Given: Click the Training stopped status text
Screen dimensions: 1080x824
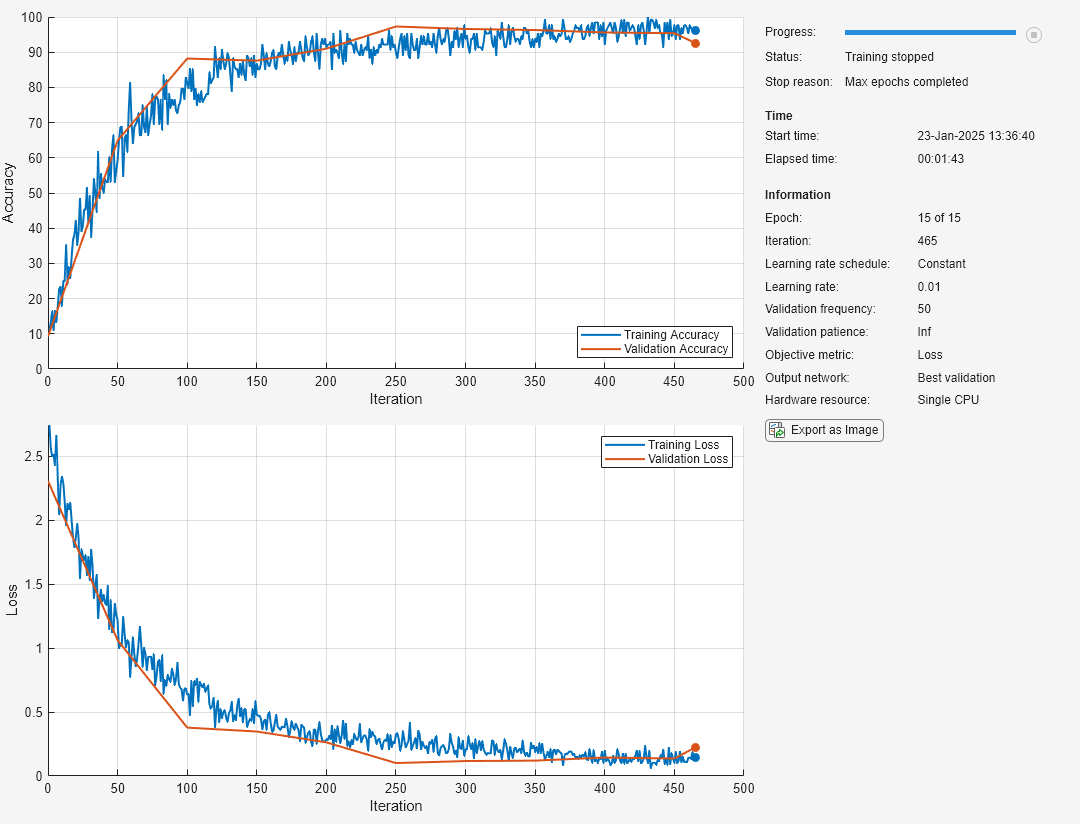Looking at the screenshot, I should (889, 57).
